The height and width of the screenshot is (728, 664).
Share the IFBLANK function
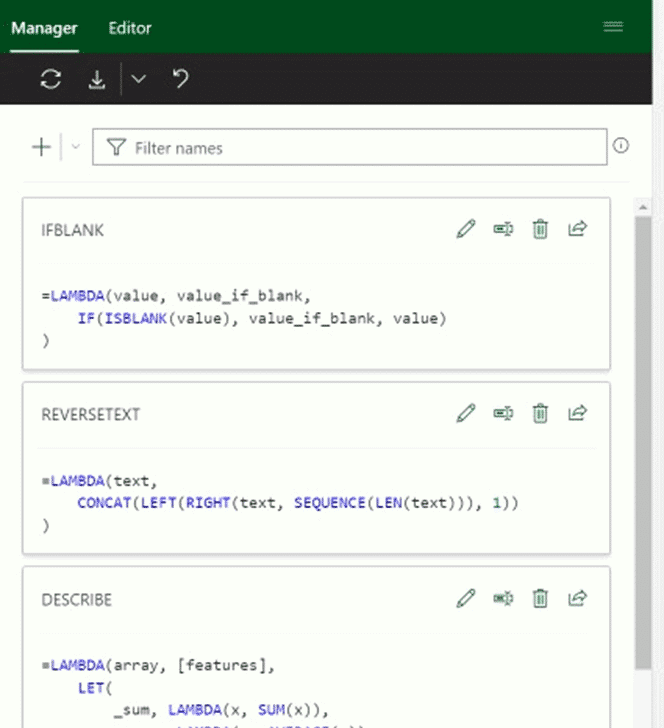(x=577, y=229)
